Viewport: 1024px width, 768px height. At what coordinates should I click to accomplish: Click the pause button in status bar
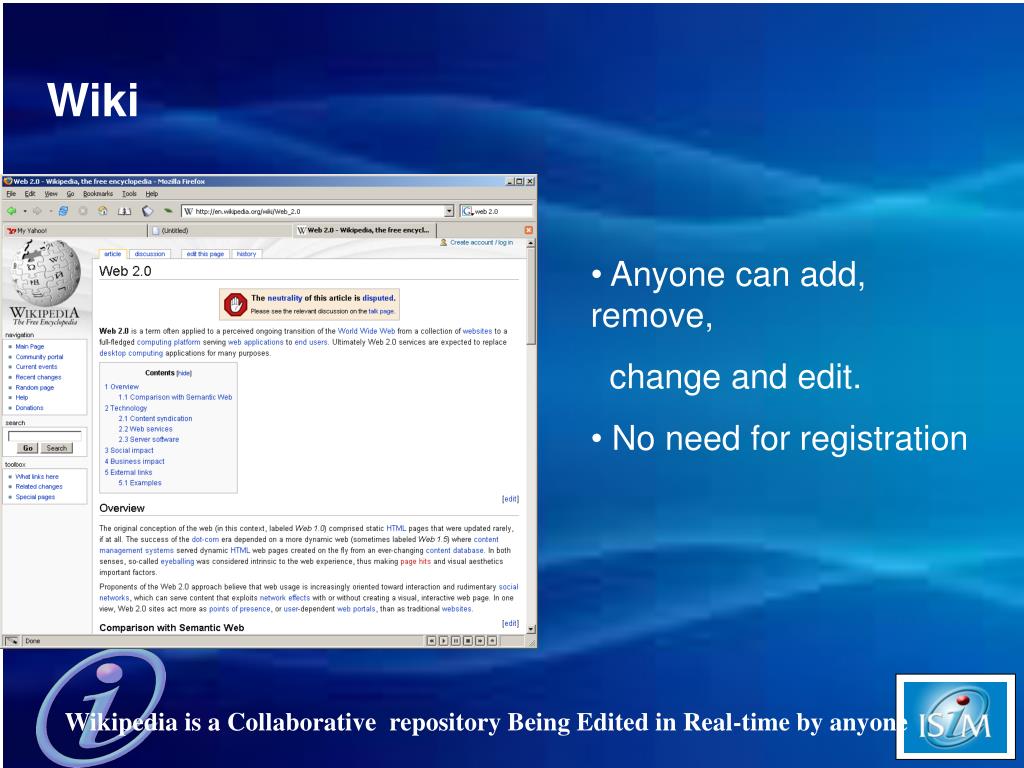tap(456, 641)
